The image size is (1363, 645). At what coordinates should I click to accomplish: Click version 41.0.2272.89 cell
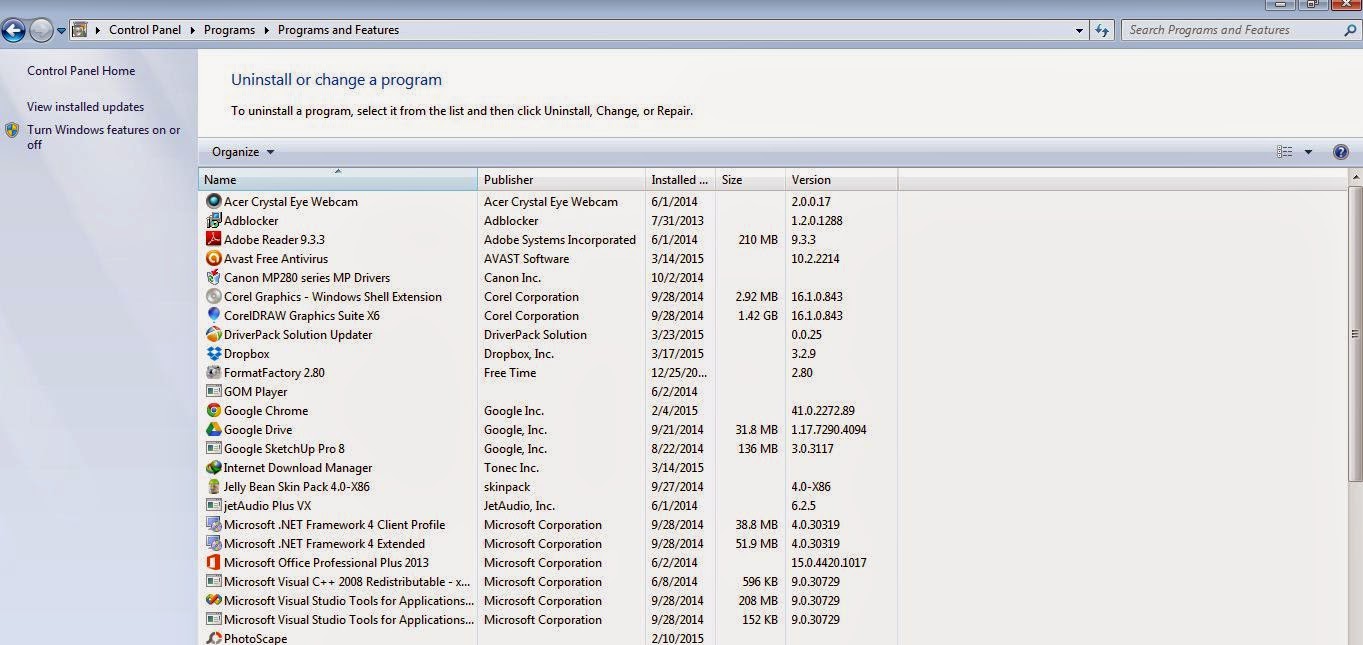pos(823,411)
